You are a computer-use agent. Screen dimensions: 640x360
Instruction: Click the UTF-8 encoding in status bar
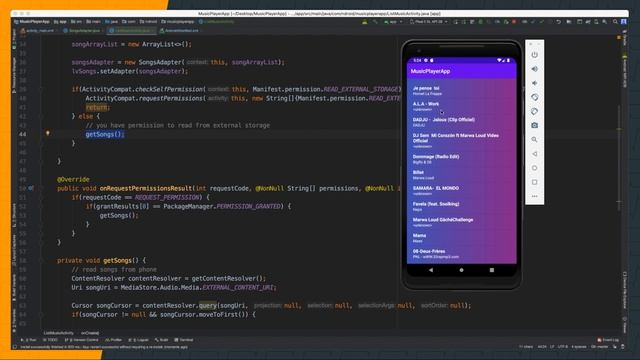pos(563,347)
